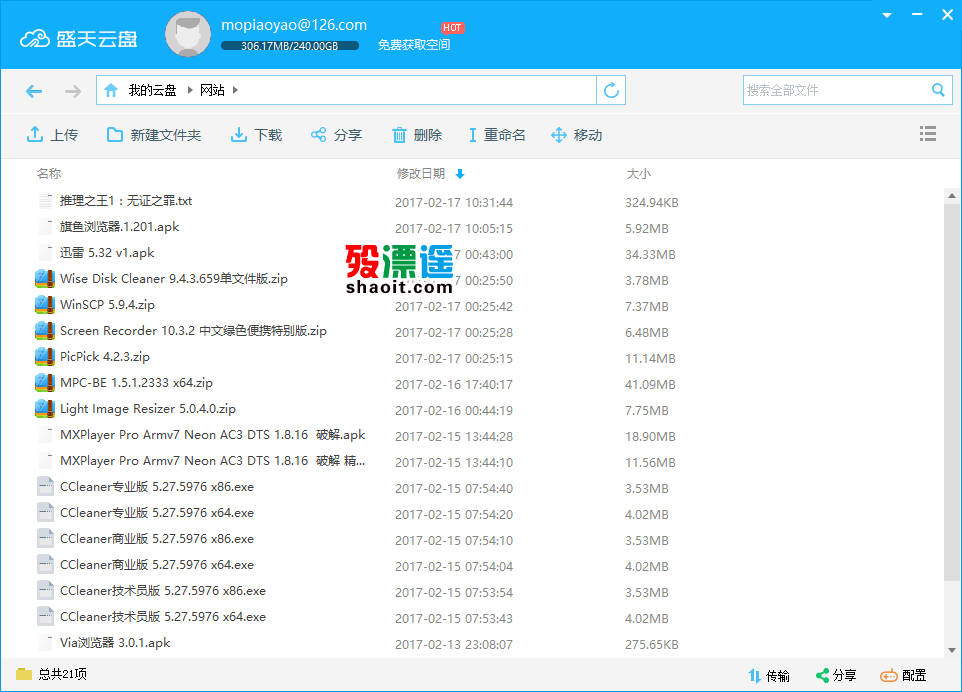
Task: Select file 推理之王1：无证之罪.txt
Action: click(126, 201)
